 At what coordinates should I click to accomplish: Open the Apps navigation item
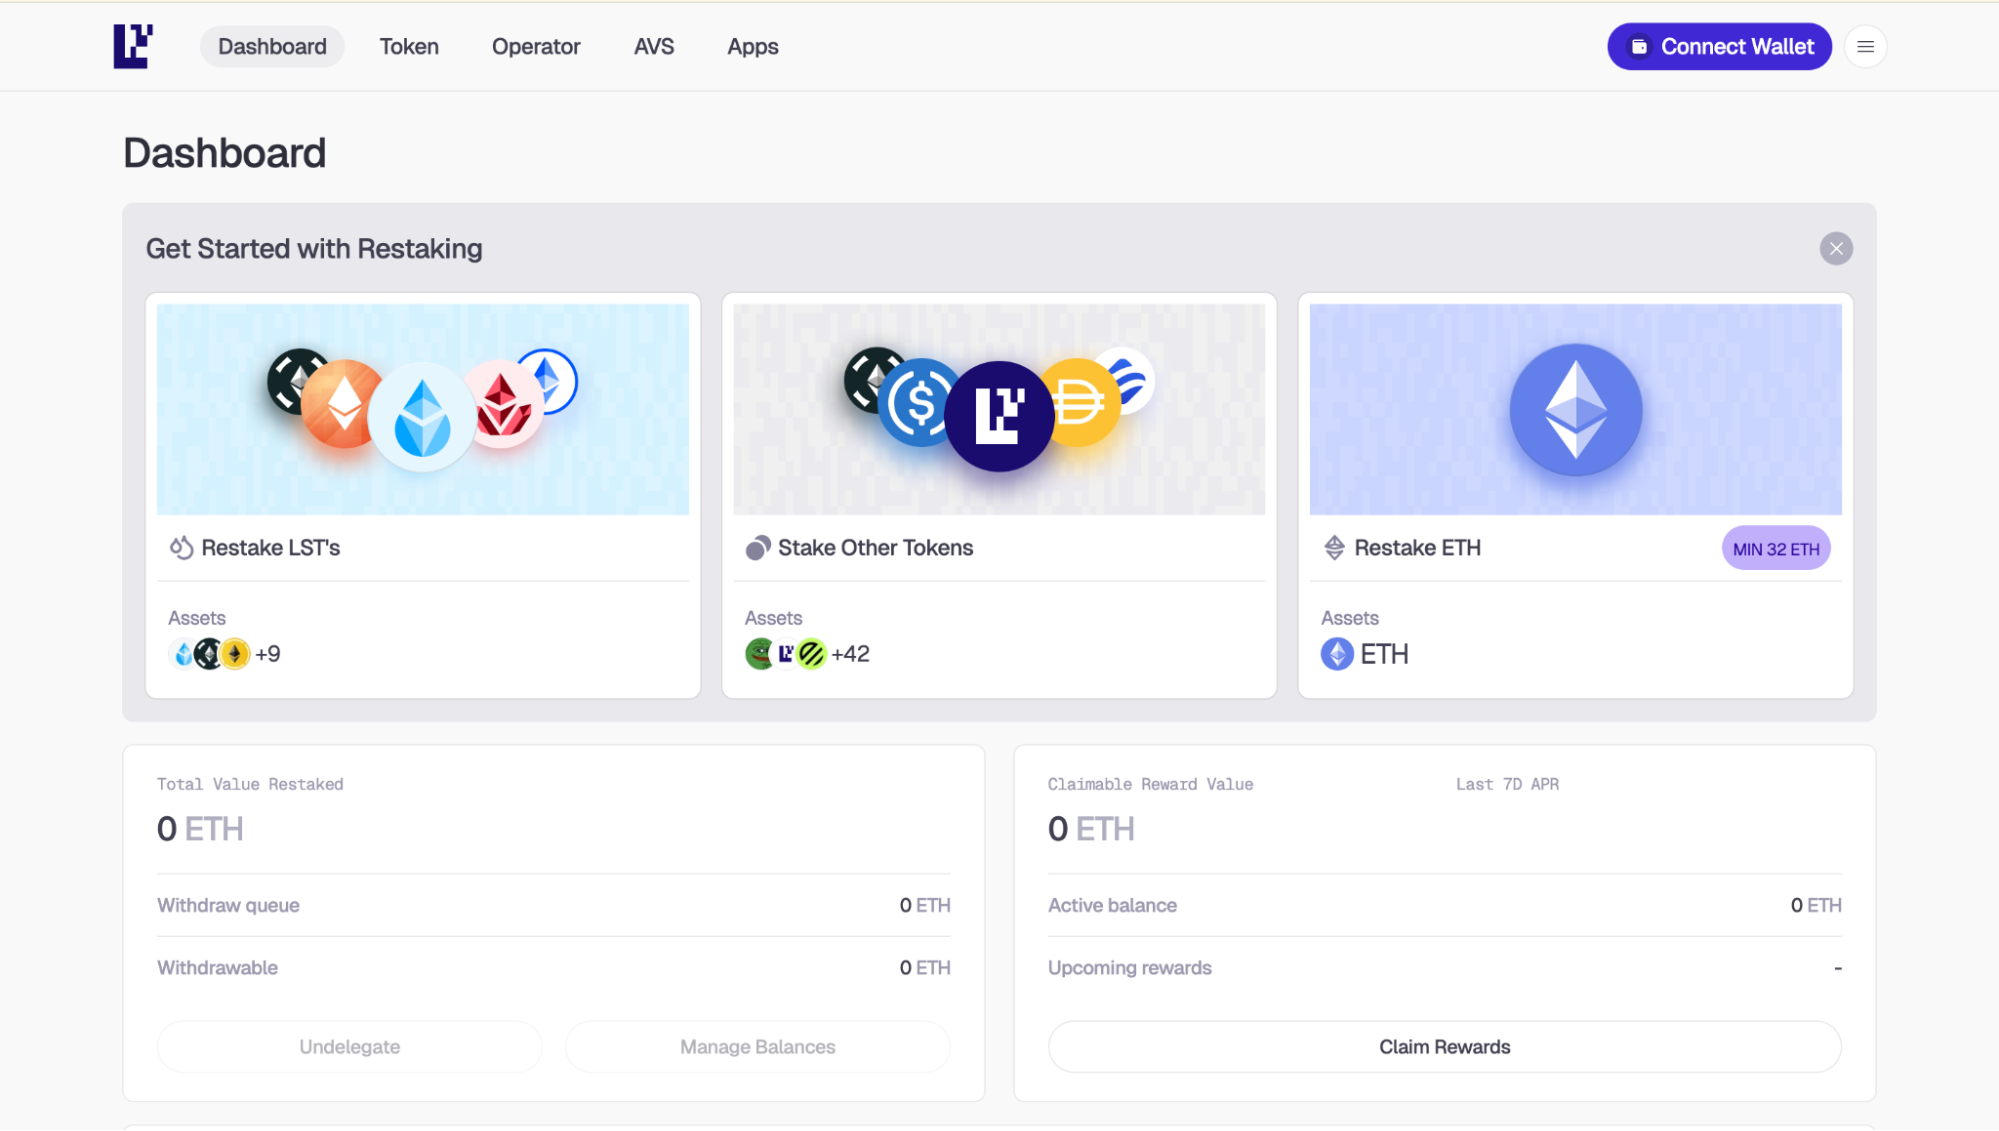click(x=752, y=47)
